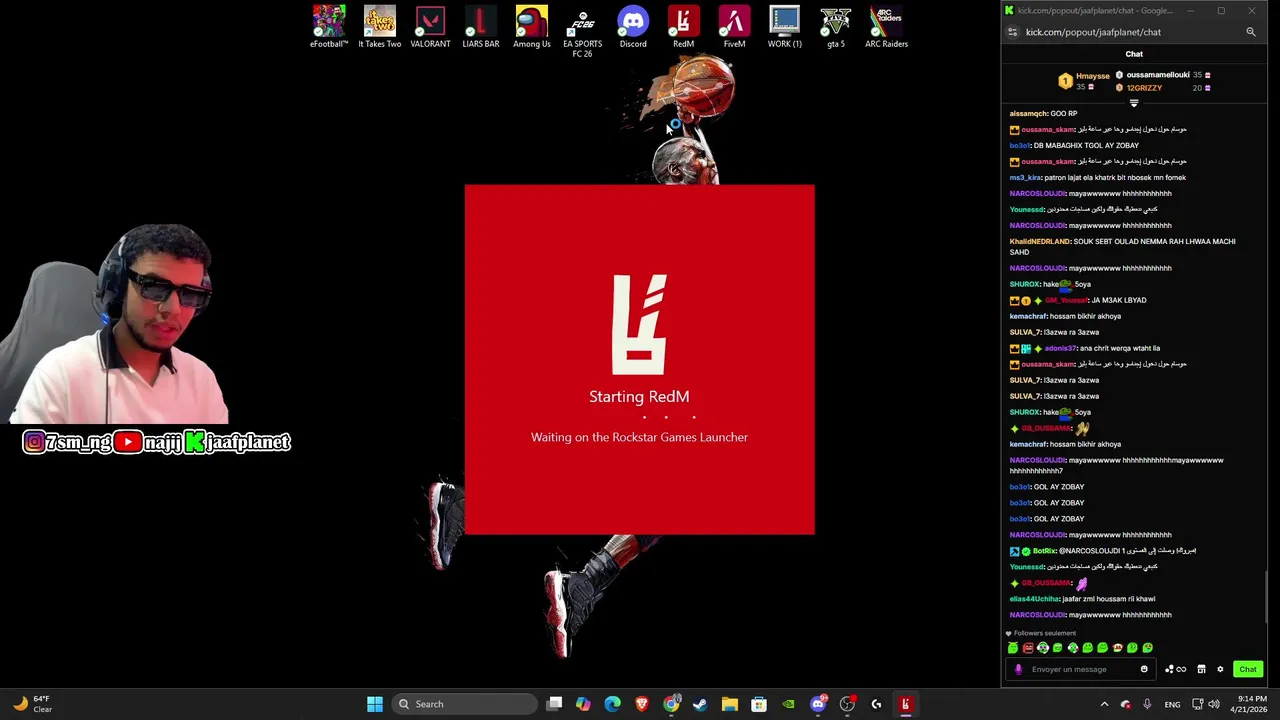The height and width of the screenshot is (720, 1280).
Task: Toggle the system tray microphone icon
Action: click(x=1147, y=704)
